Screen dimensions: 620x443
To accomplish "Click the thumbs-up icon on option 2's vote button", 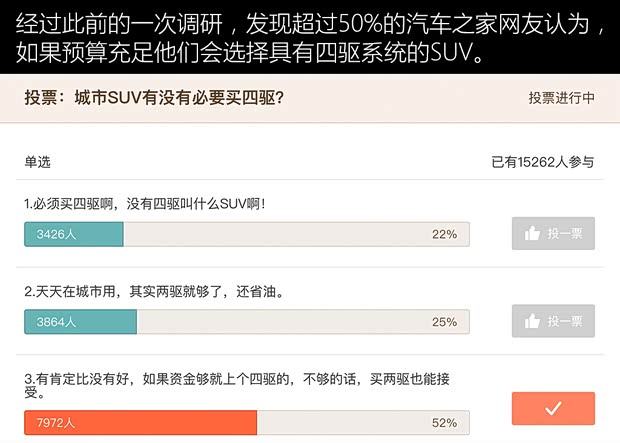I will click(532, 321).
